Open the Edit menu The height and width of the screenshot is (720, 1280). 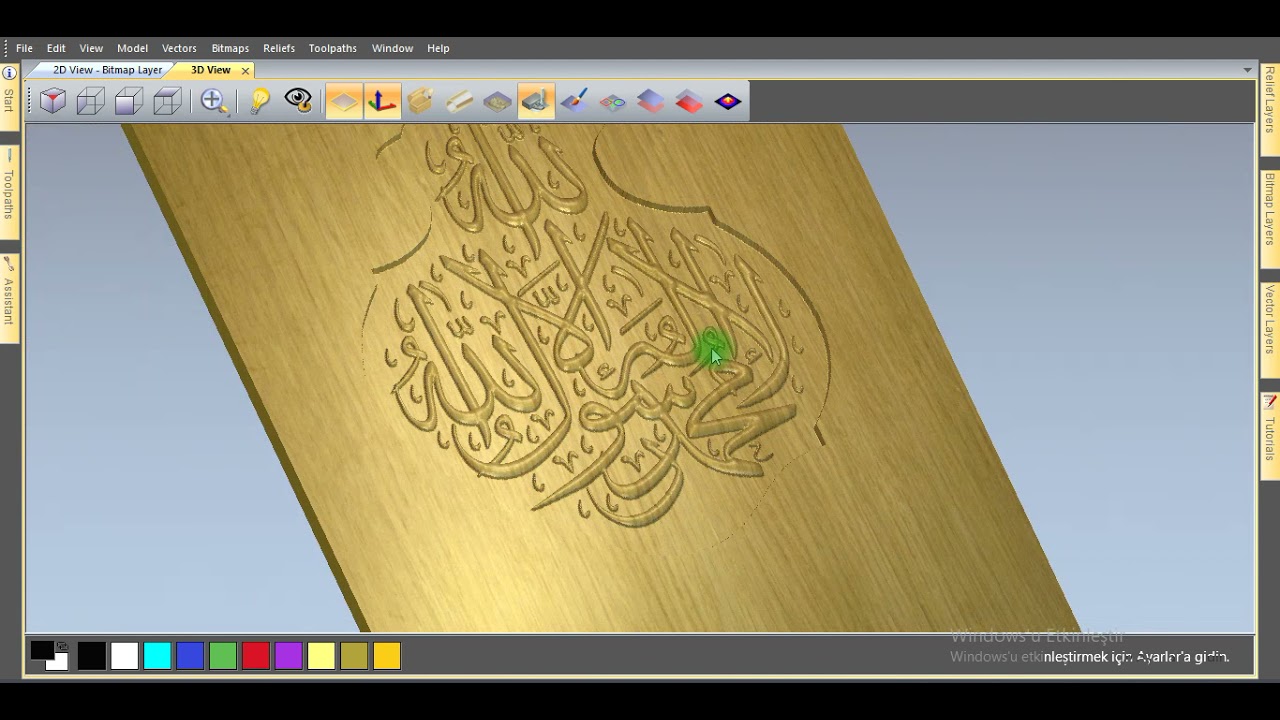(x=56, y=48)
